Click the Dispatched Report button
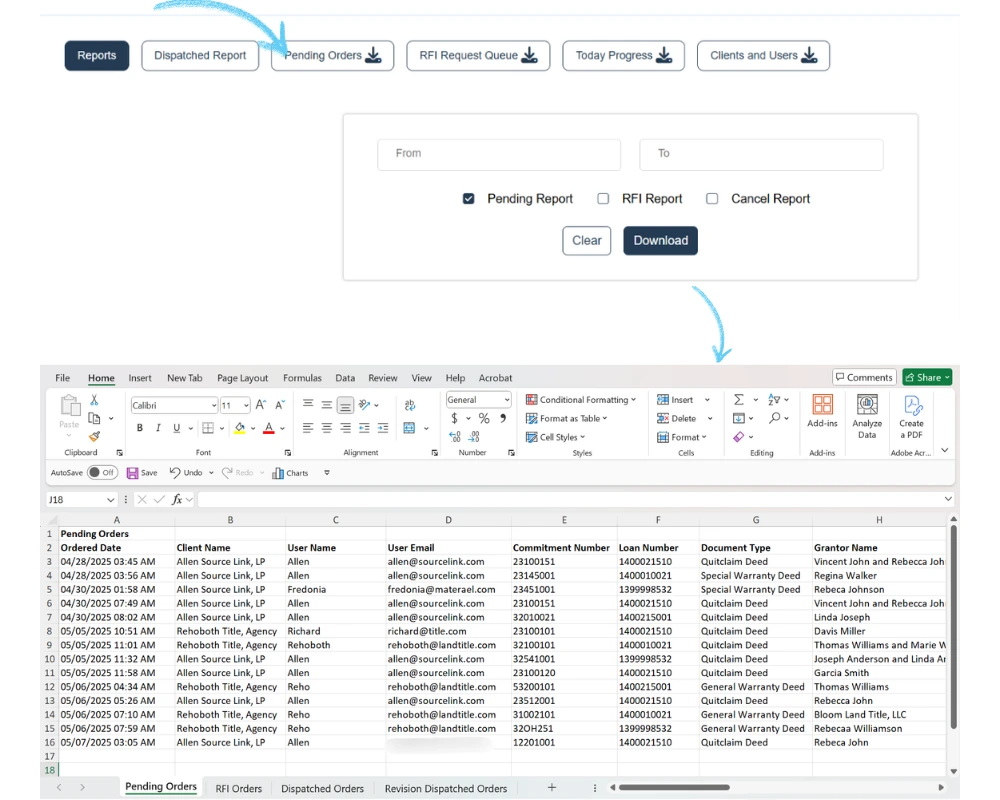 point(200,56)
